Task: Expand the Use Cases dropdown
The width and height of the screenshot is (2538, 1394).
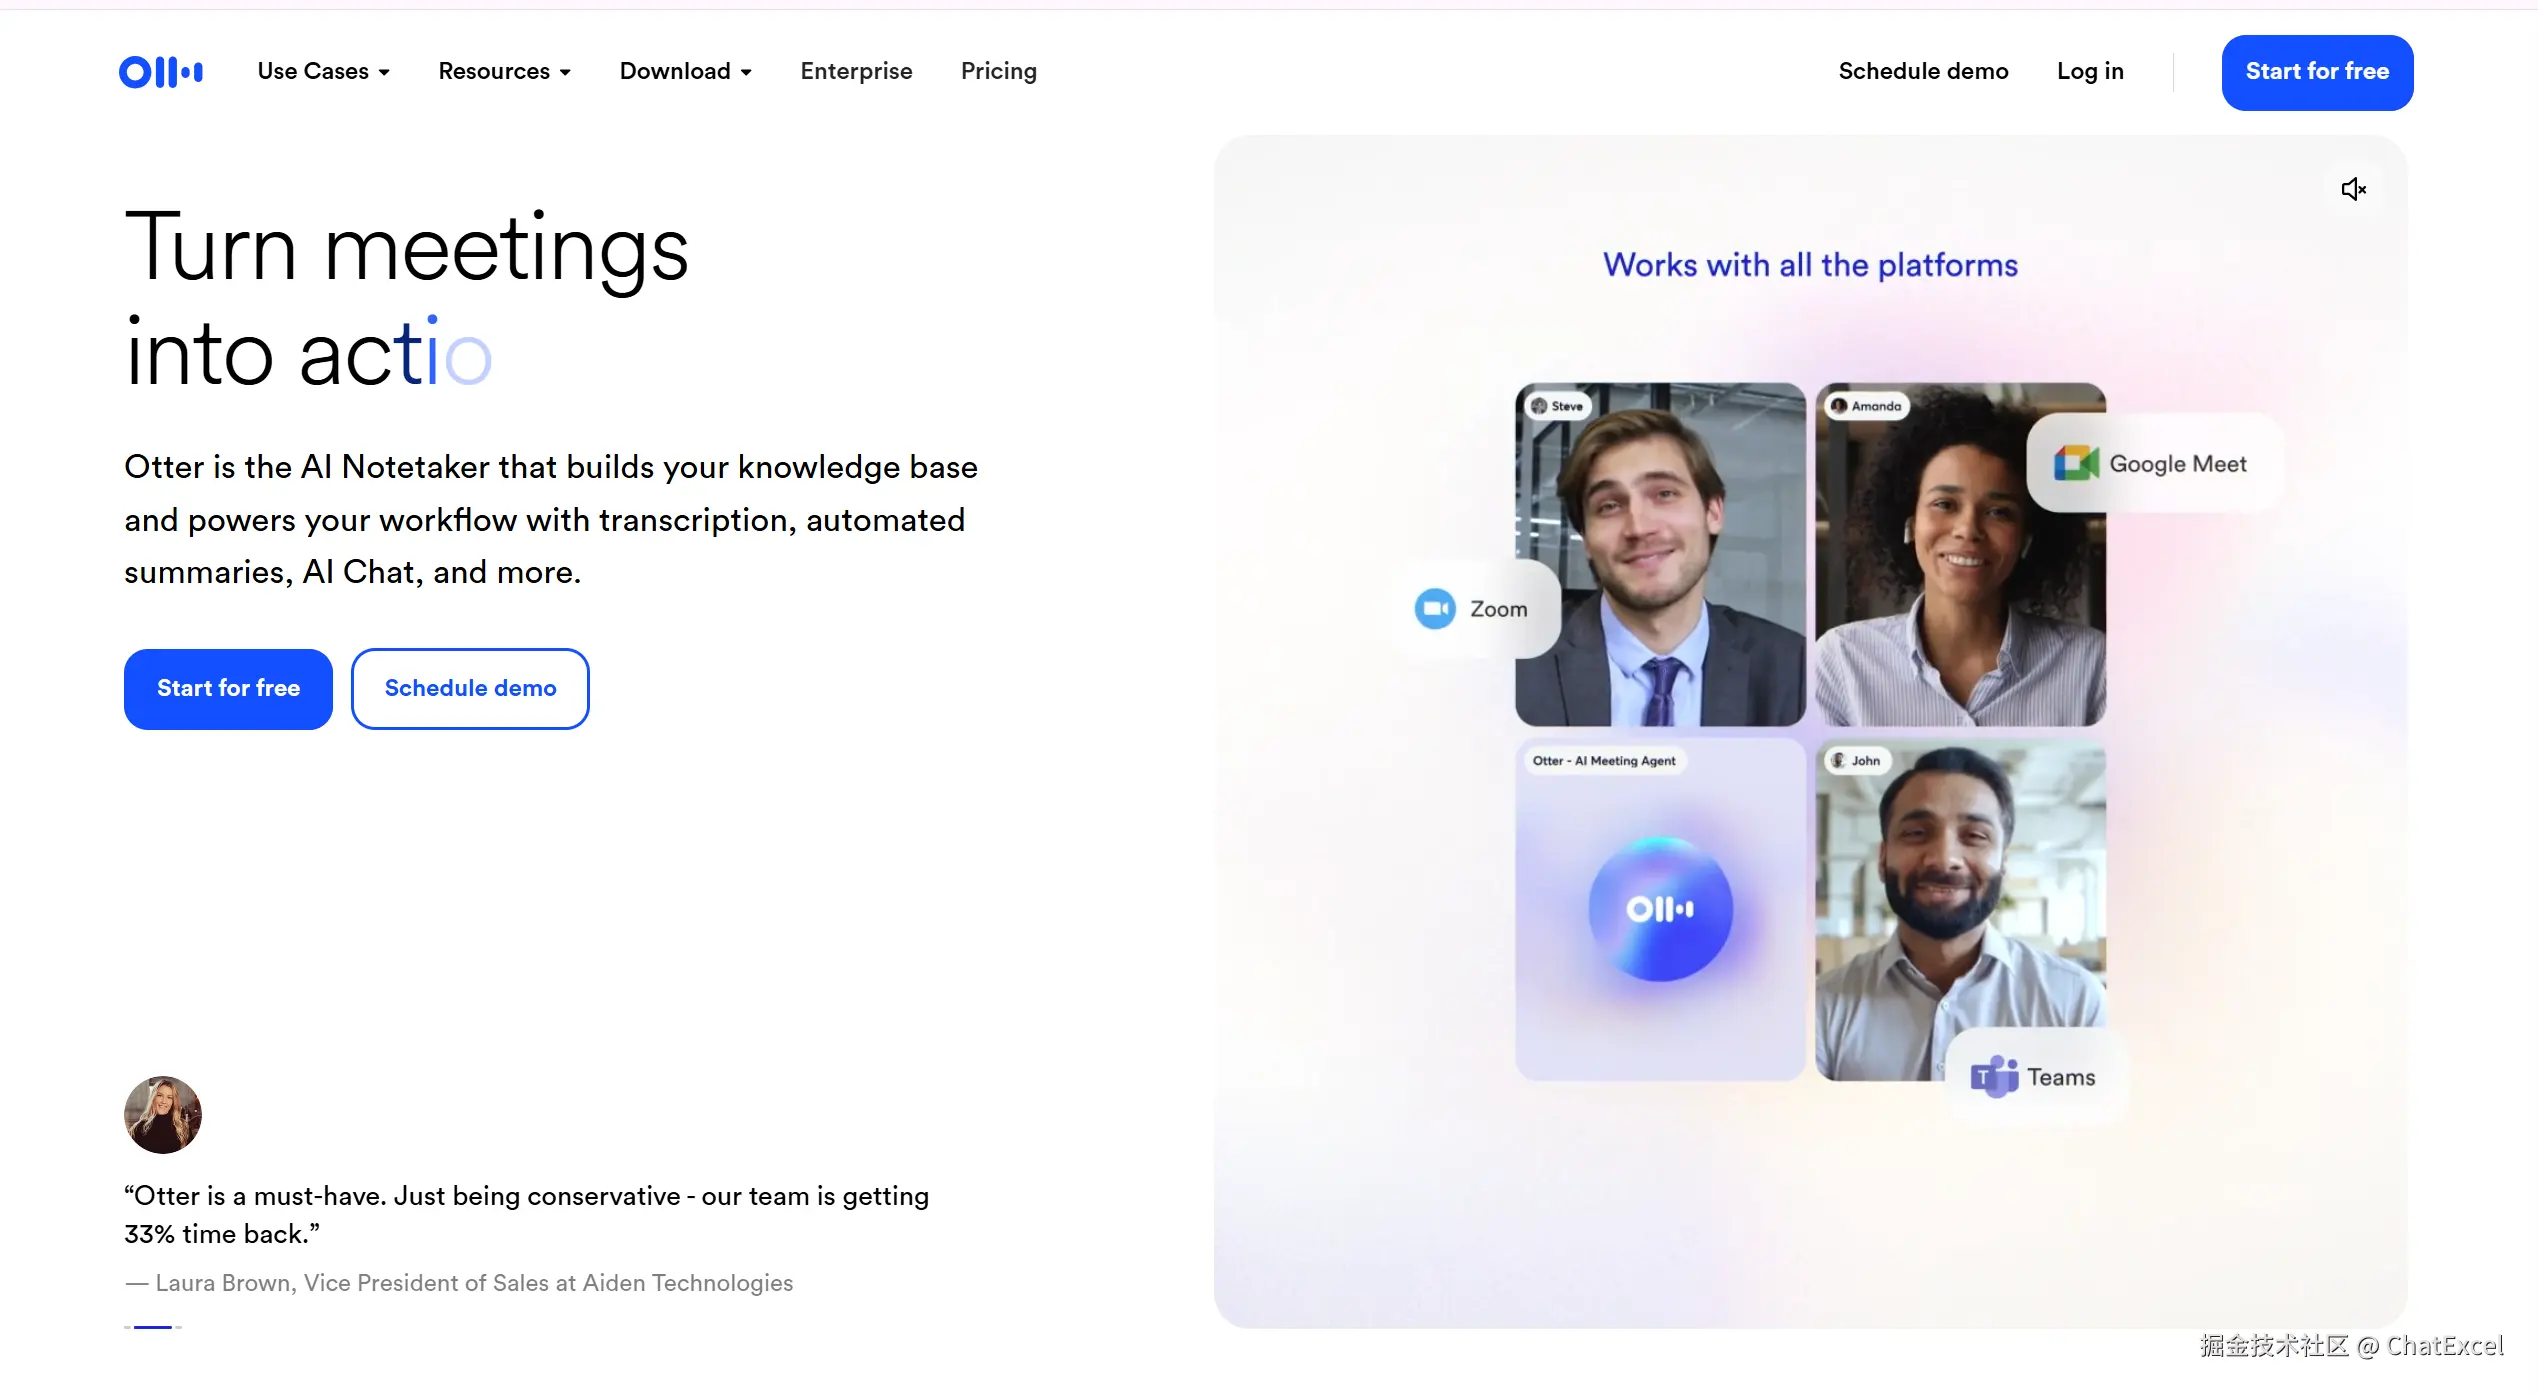Action: (x=323, y=72)
